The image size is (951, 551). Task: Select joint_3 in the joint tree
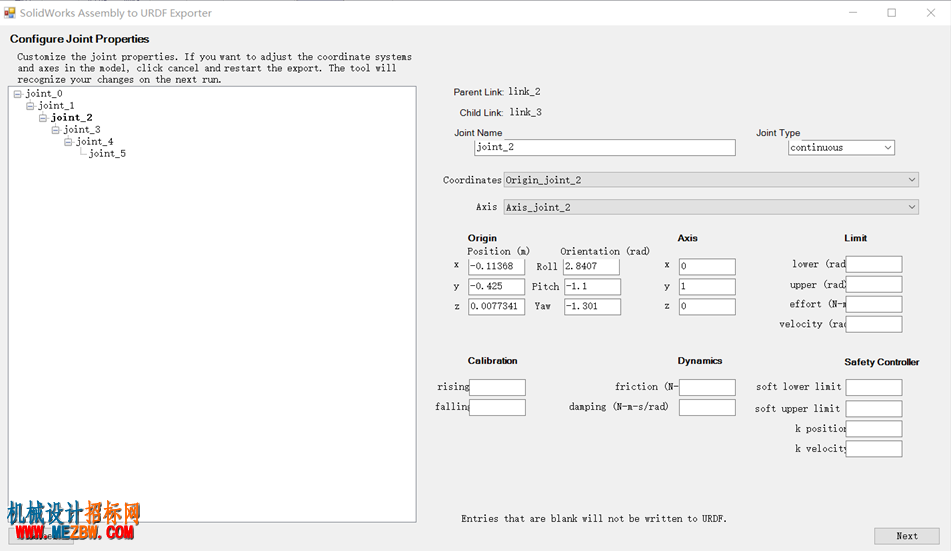(82, 130)
